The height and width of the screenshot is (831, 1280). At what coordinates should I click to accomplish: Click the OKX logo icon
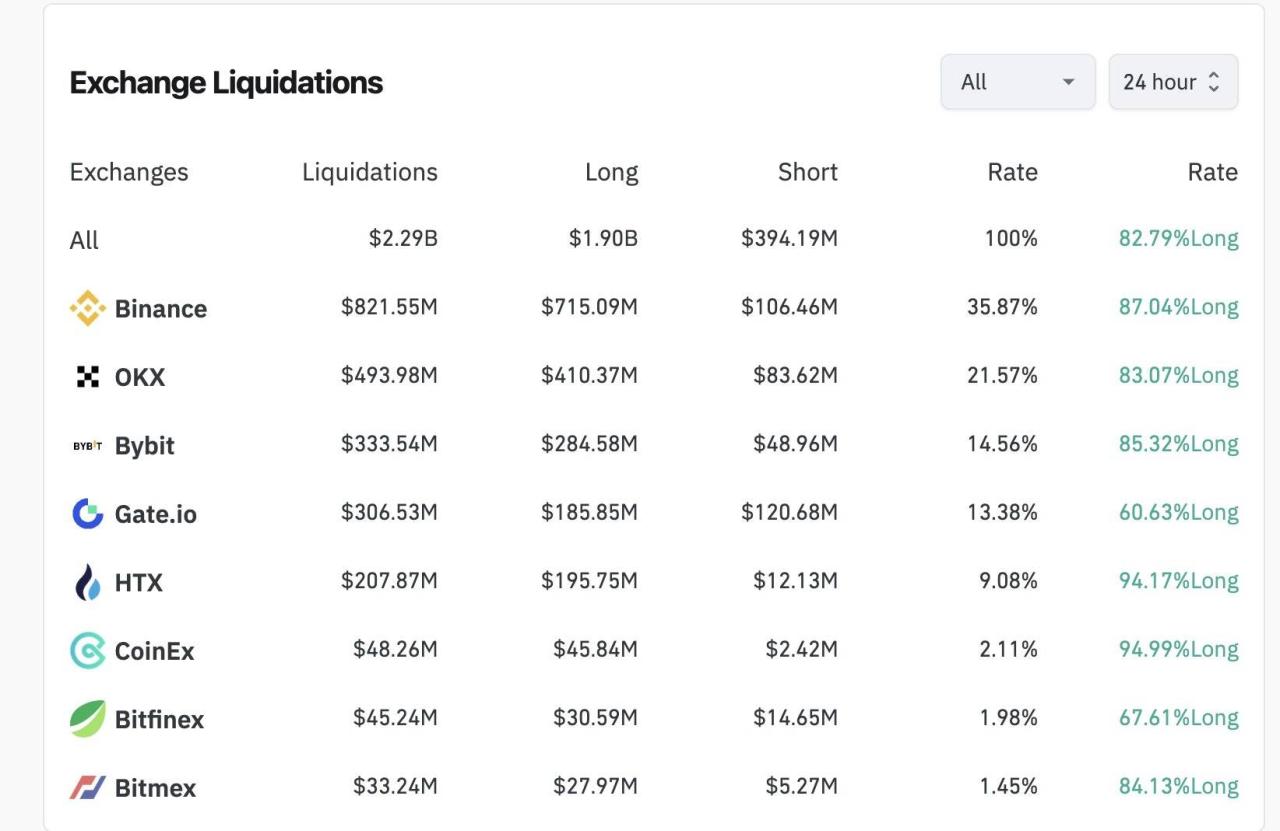(87, 377)
